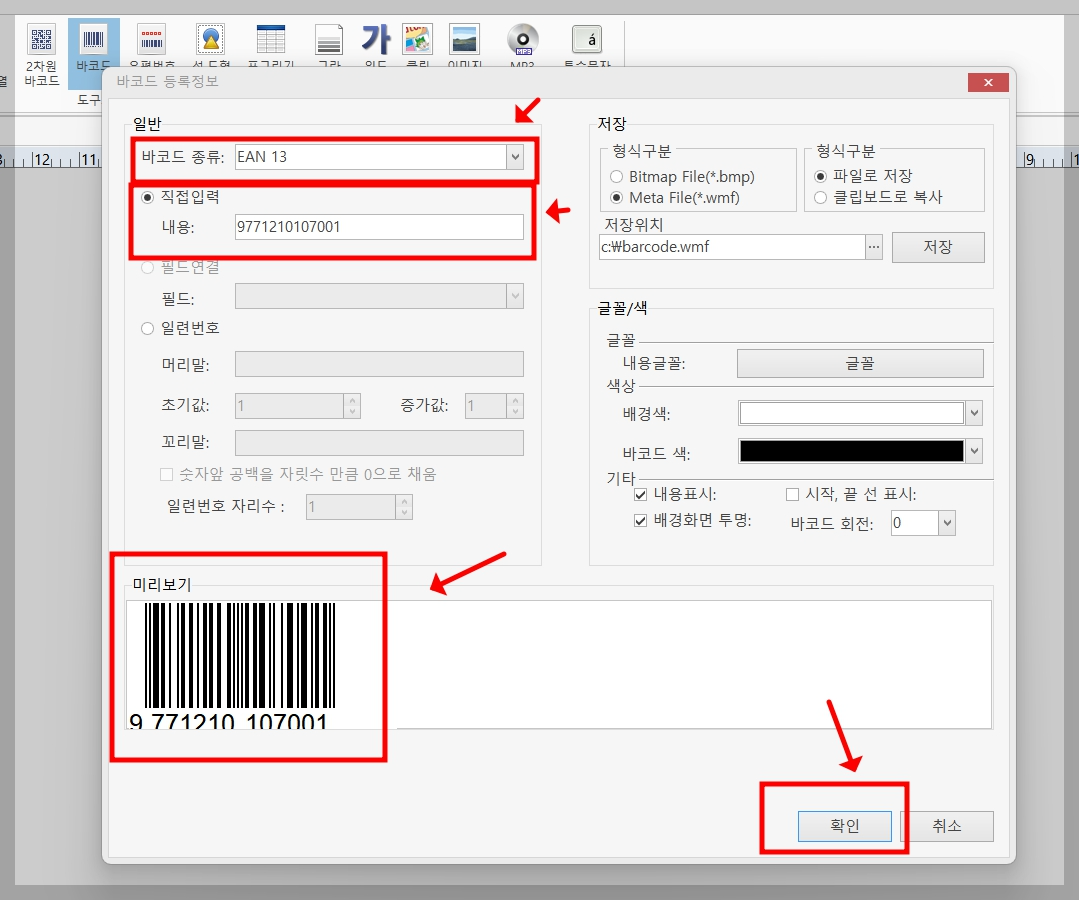The image size is (1079, 900).
Task: Focus the 머리말 prefix field
Action: (x=379, y=364)
